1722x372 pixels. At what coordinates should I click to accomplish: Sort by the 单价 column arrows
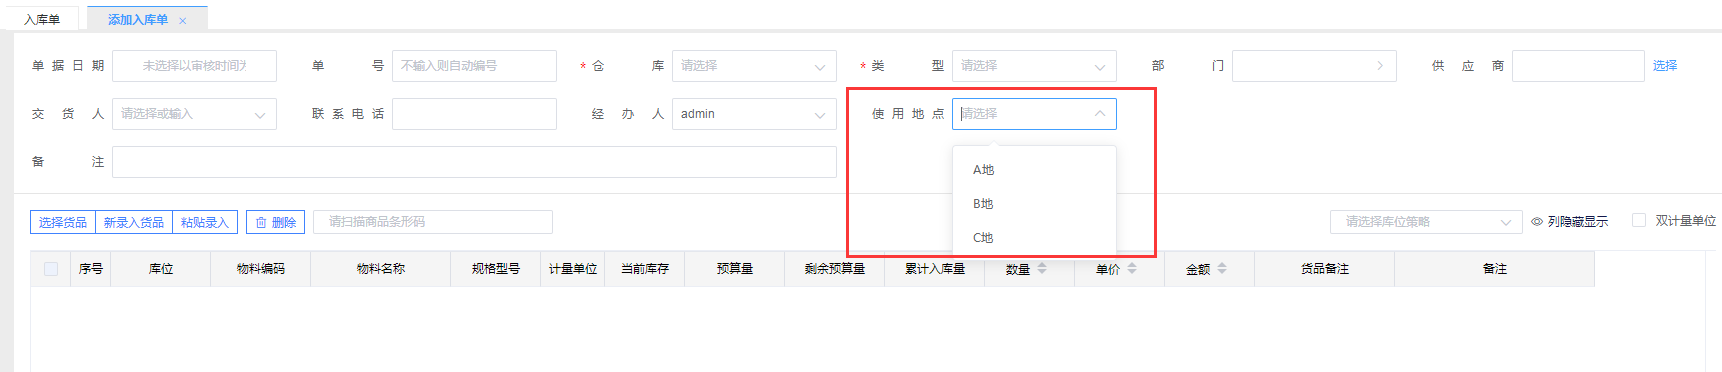coord(1132,269)
